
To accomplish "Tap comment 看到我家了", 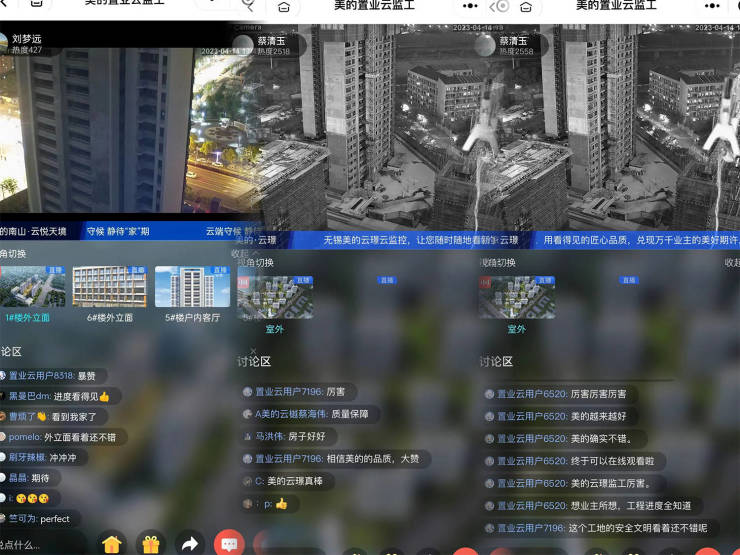I will tap(53, 417).
